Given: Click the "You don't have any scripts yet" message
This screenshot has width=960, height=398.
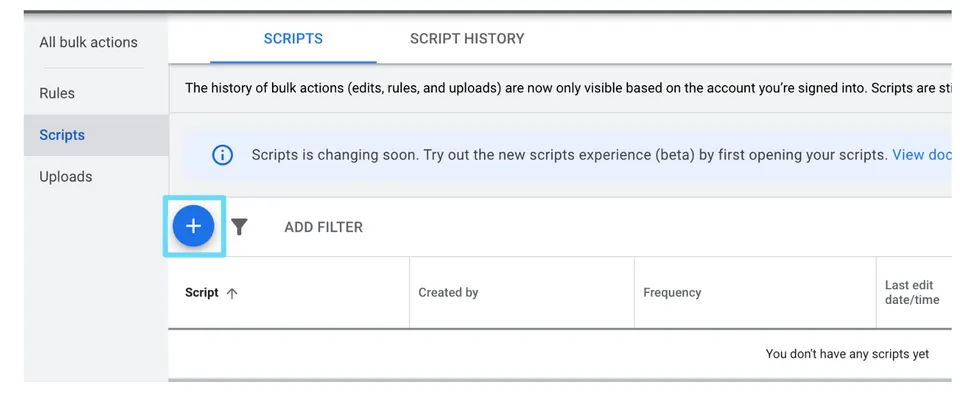Looking at the screenshot, I should [847, 354].
